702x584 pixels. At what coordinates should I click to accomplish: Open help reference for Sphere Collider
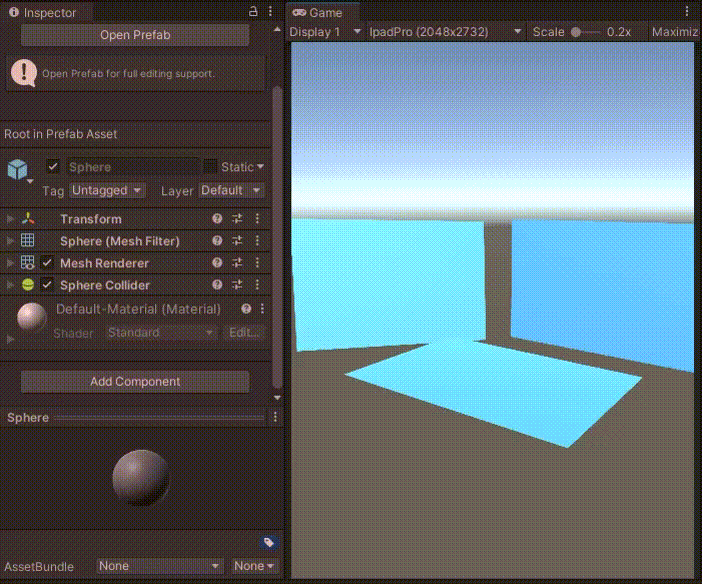pyautogui.click(x=217, y=284)
